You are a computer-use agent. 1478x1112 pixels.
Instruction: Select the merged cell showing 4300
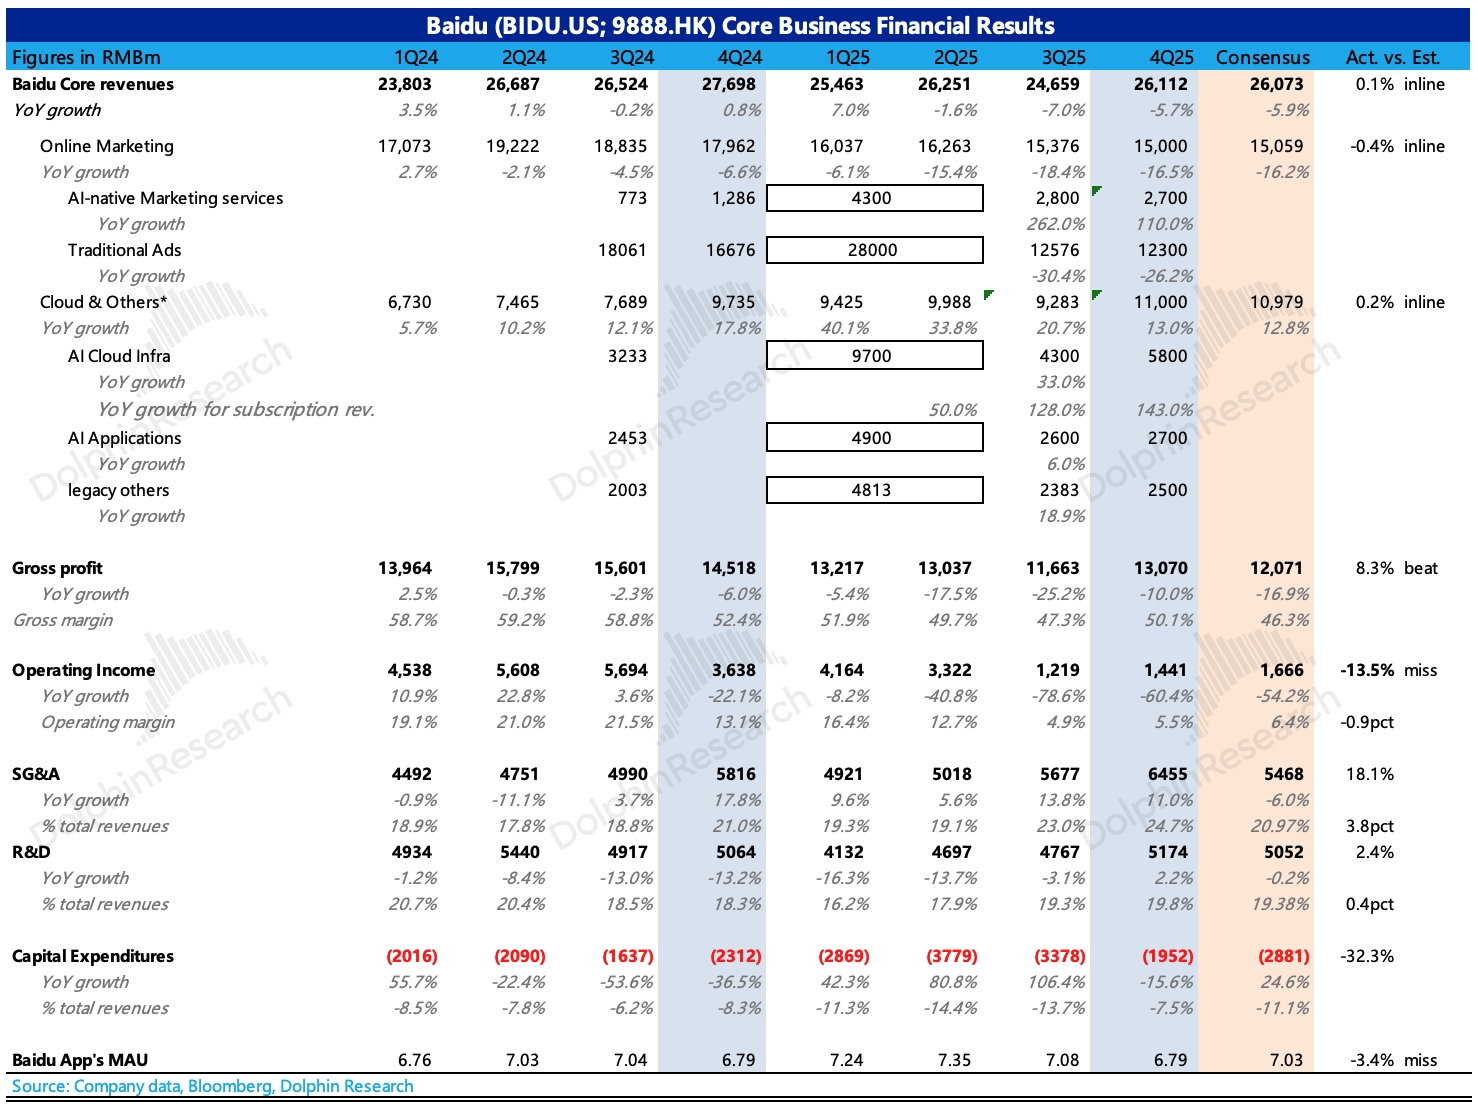(x=874, y=198)
